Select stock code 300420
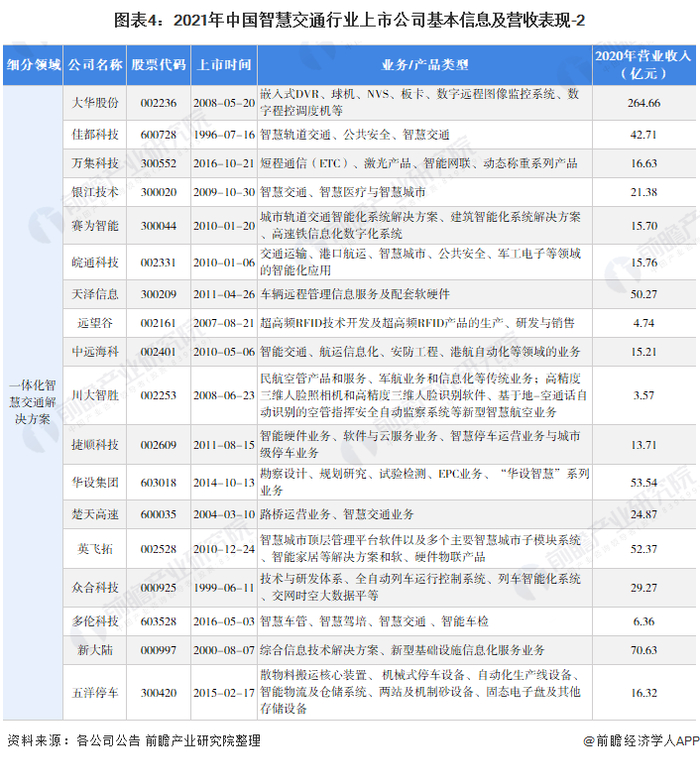The image size is (700, 761). click(158, 693)
